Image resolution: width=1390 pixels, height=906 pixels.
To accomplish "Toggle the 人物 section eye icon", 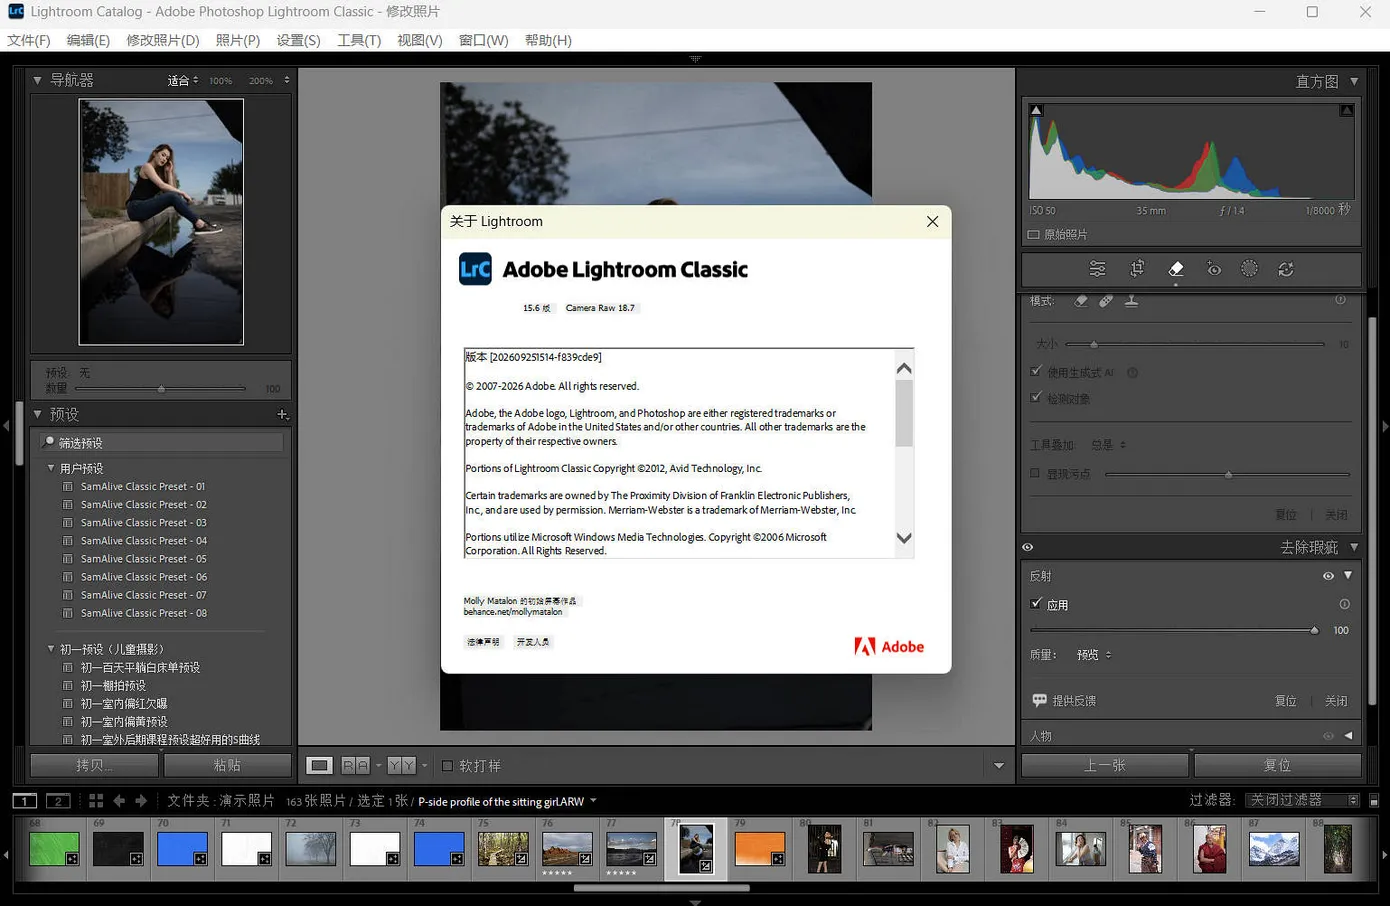I will pyautogui.click(x=1328, y=736).
